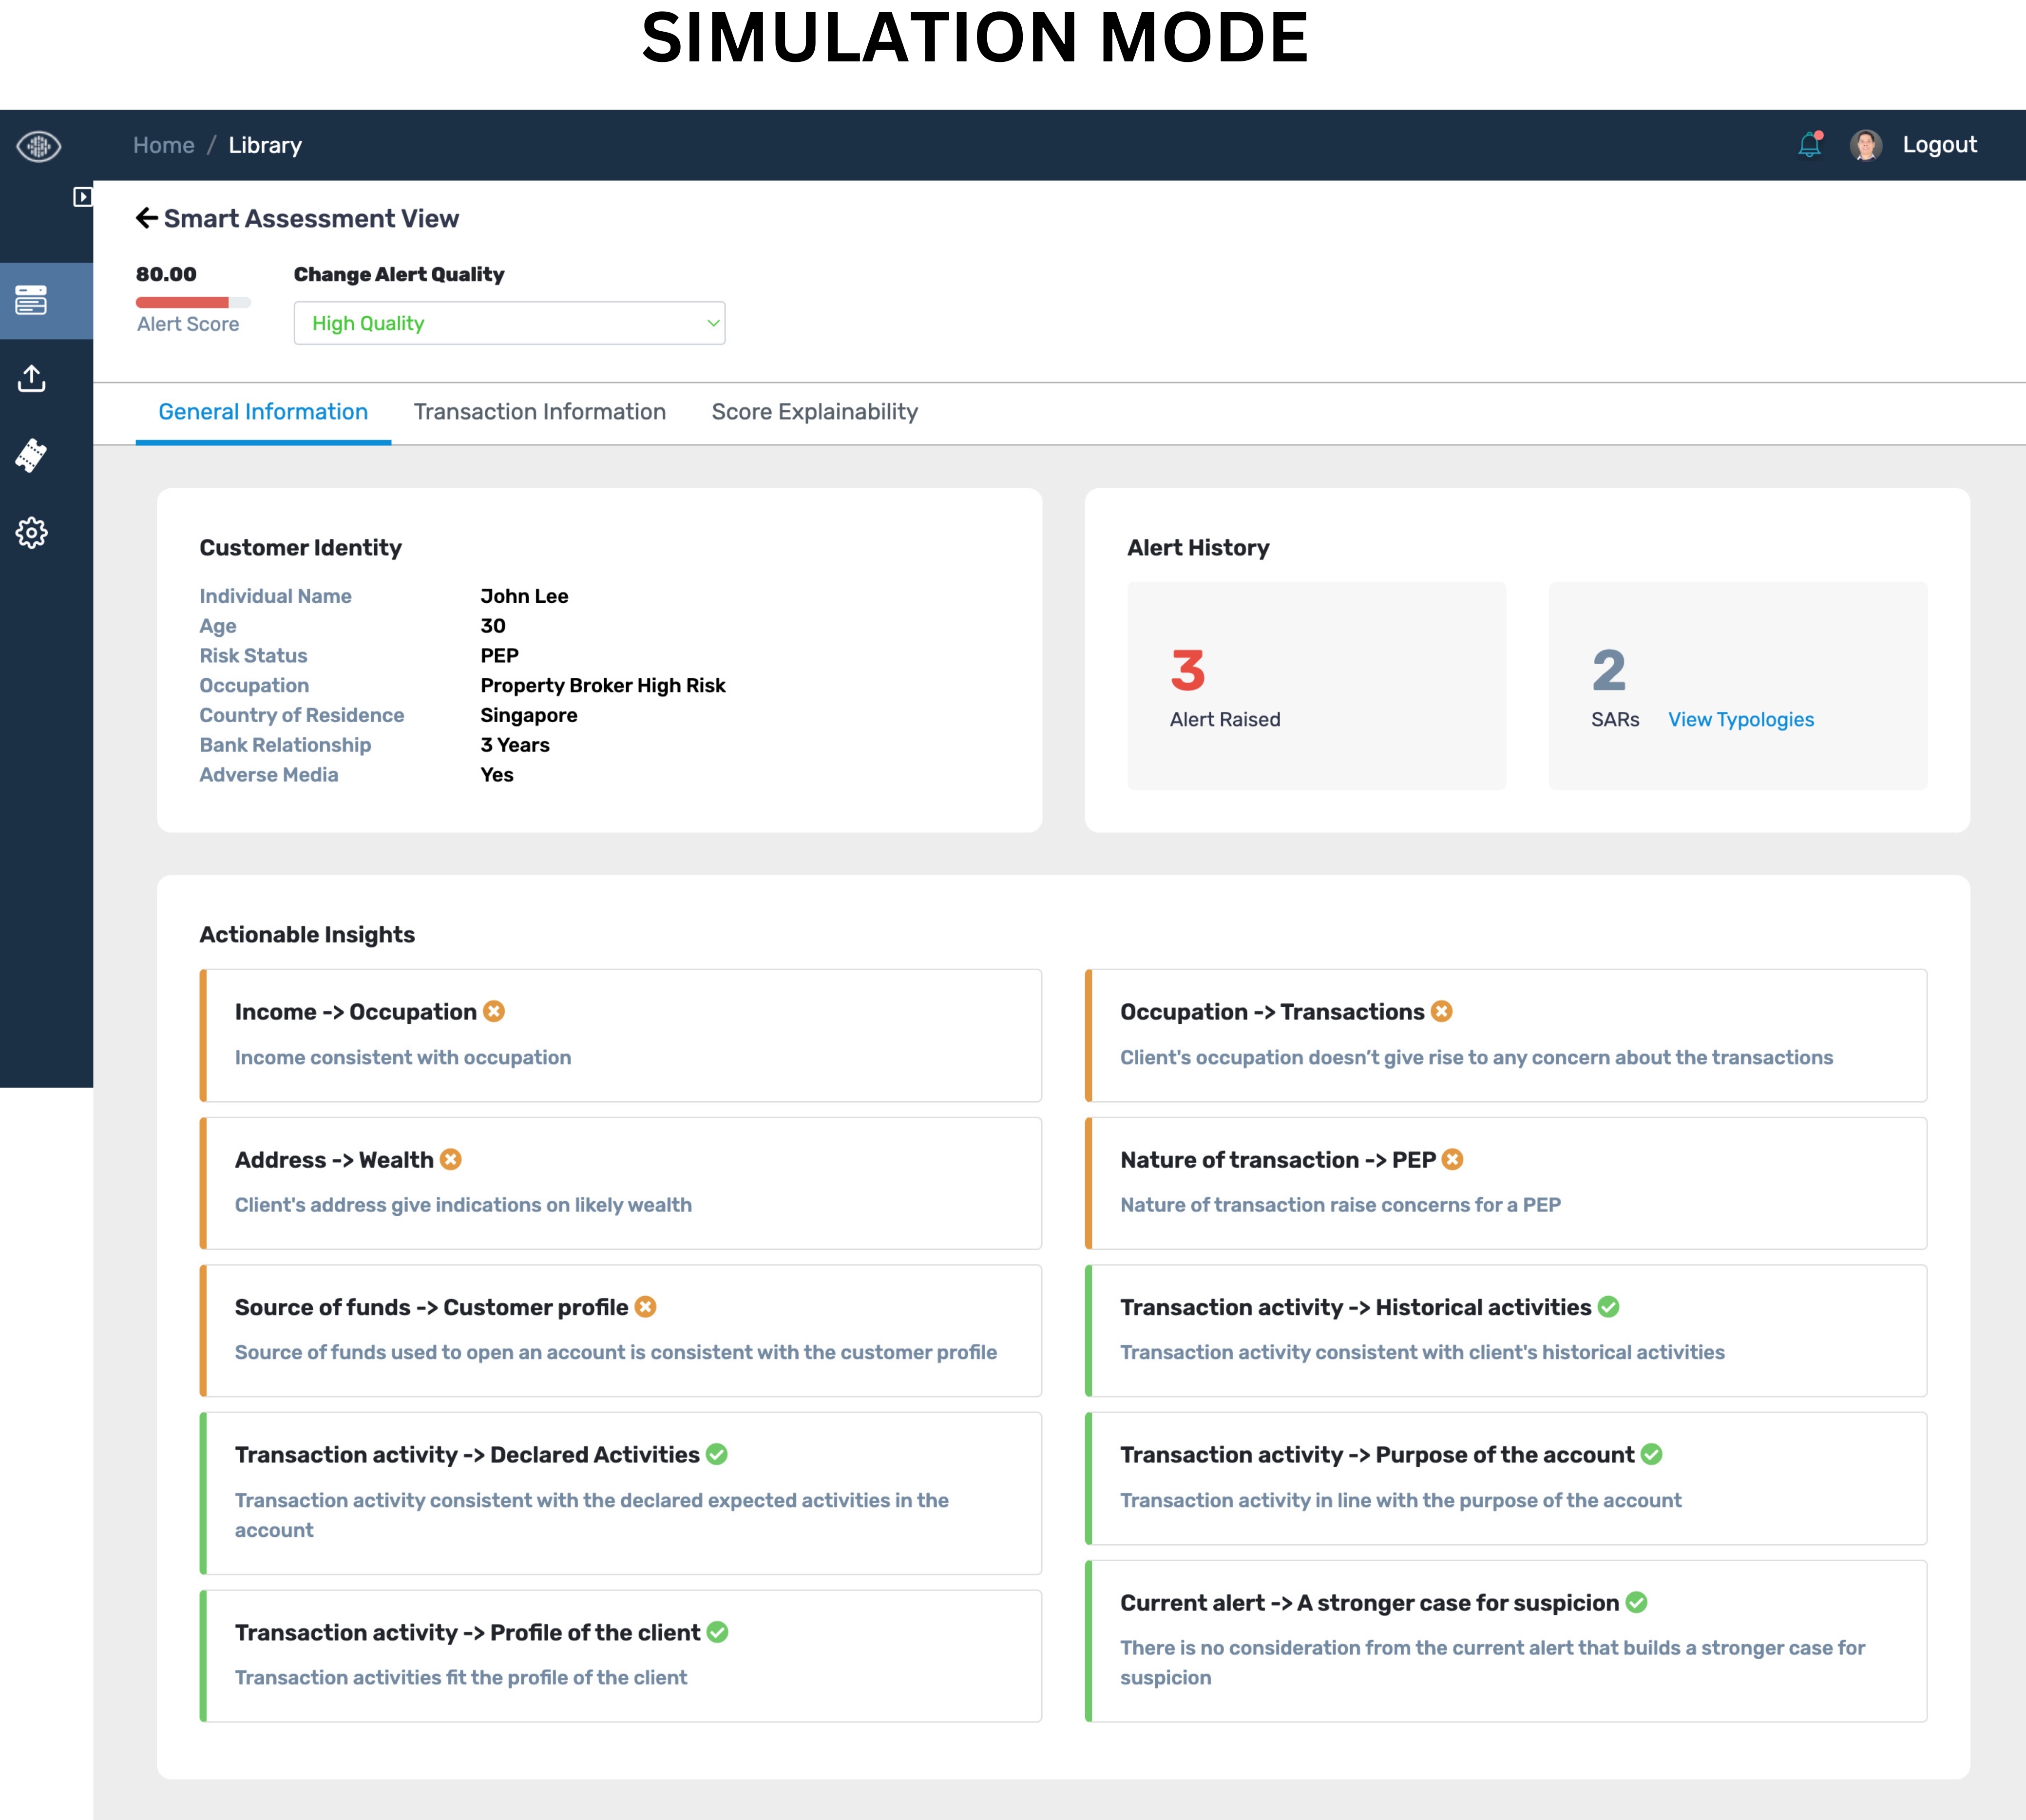This screenshot has width=2026, height=1820.
Task: Open the upload sidebar icon
Action: pyautogui.click(x=32, y=378)
